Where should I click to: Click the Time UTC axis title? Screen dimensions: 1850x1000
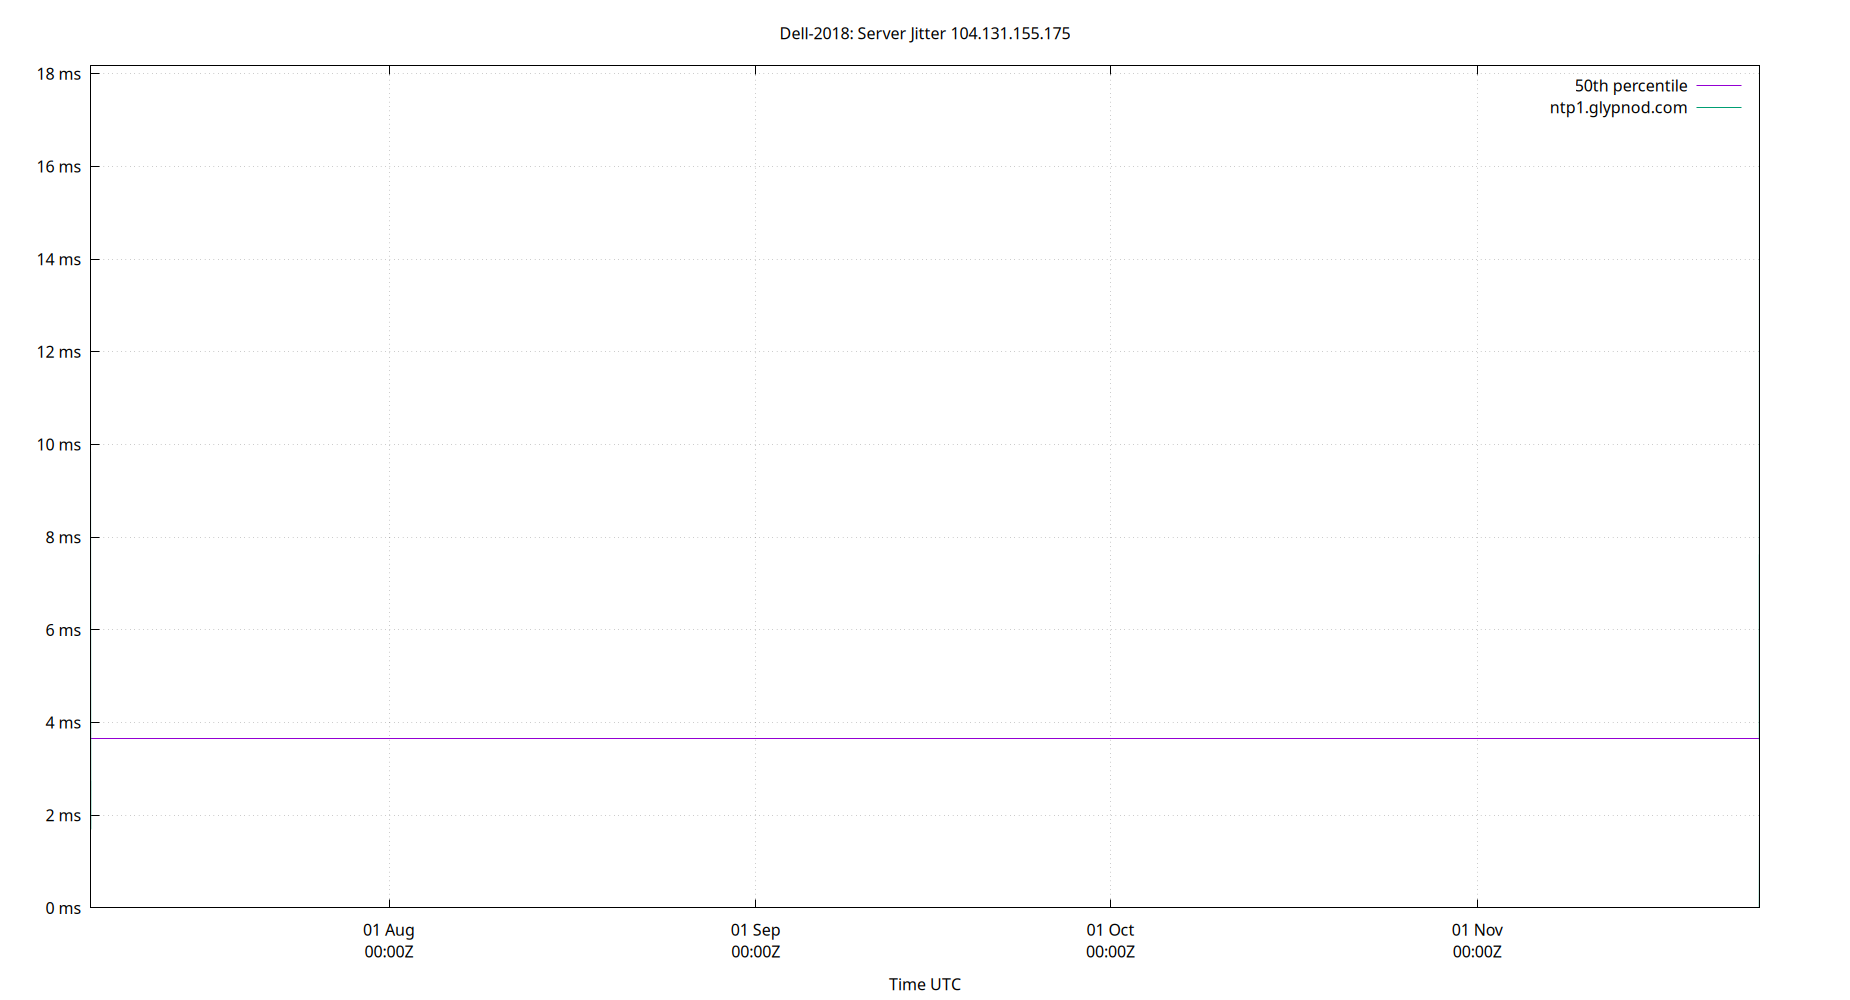tap(925, 984)
